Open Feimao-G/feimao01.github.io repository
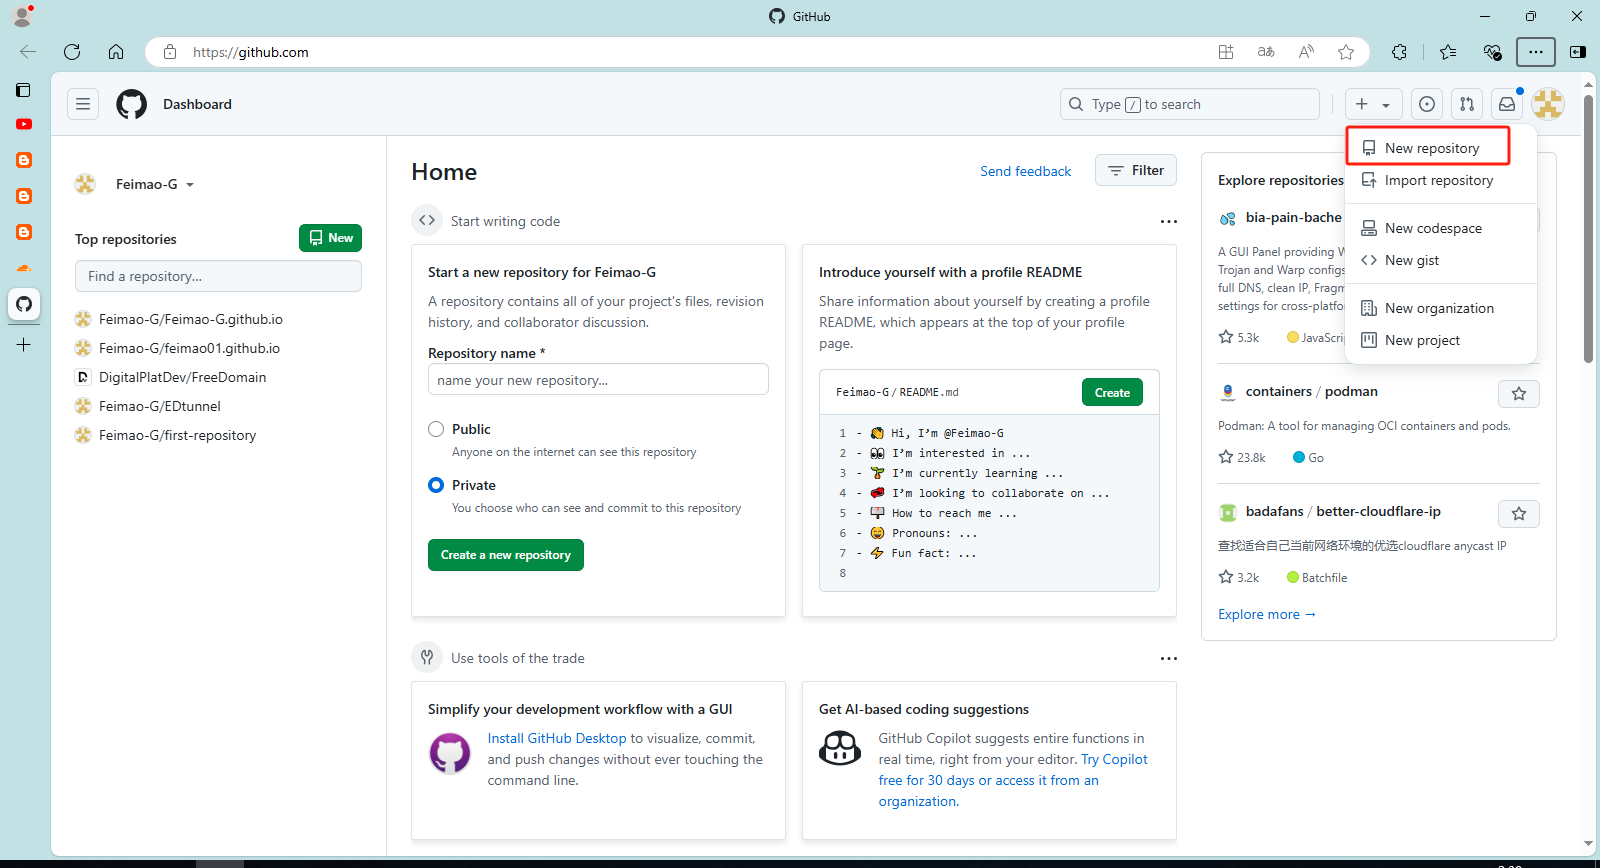Image resolution: width=1600 pixels, height=868 pixels. (189, 348)
